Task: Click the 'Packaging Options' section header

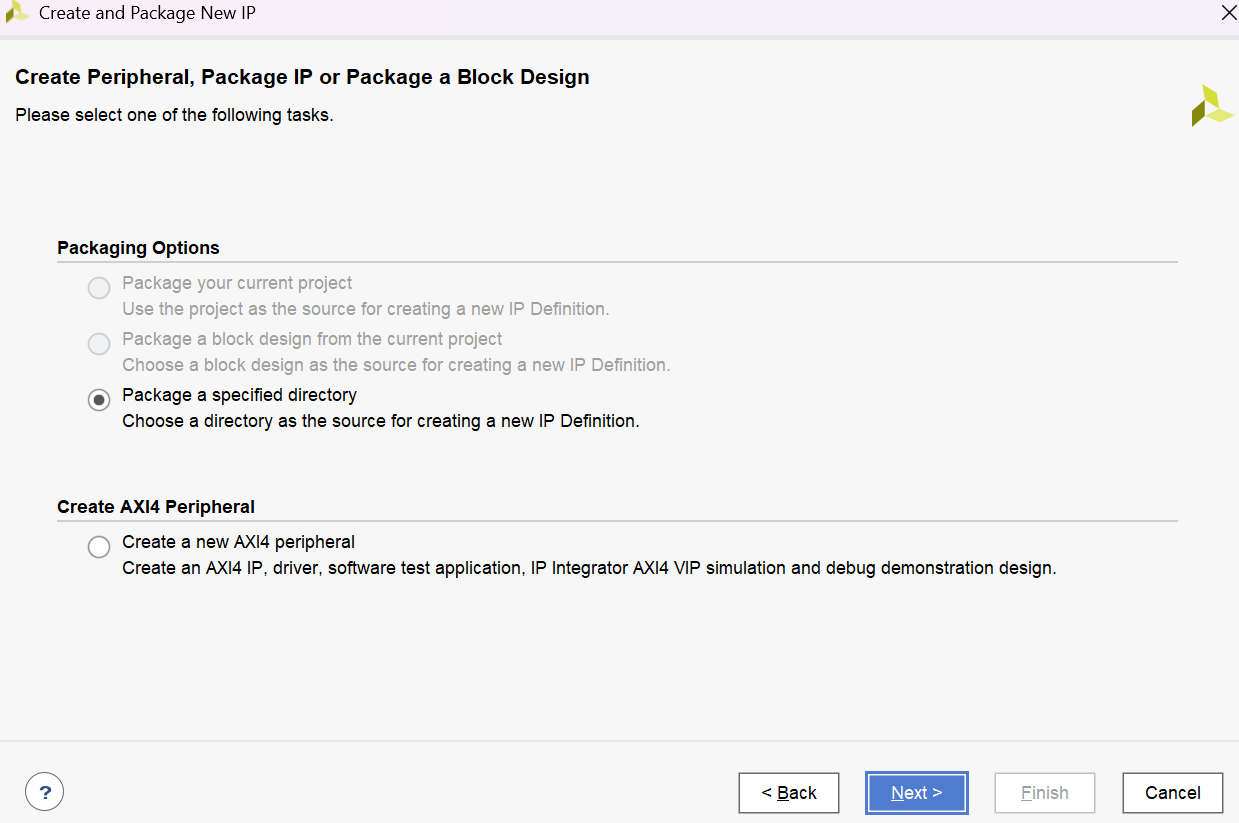Action: (138, 248)
